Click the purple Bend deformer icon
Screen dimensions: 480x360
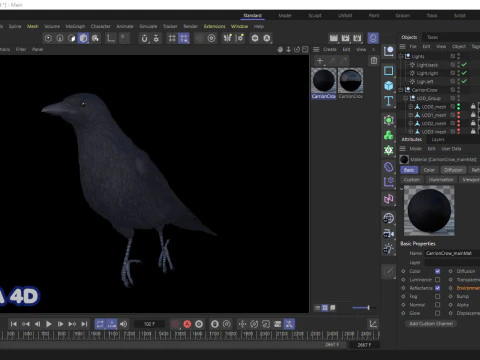(x=389, y=167)
